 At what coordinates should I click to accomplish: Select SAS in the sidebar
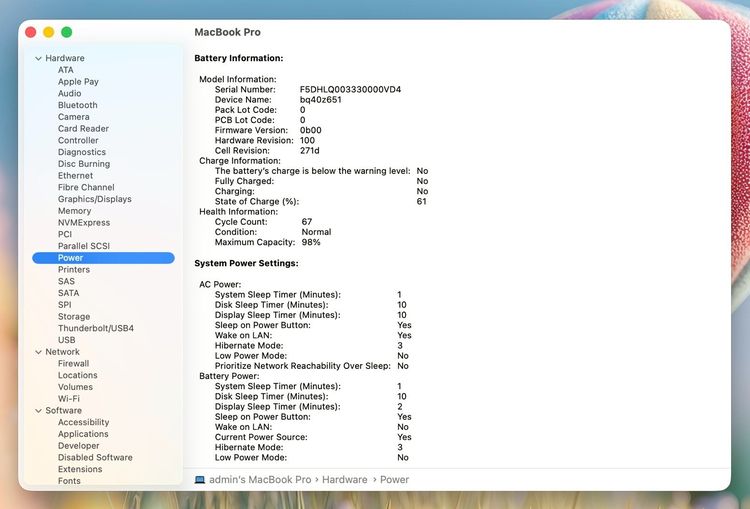(66, 281)
